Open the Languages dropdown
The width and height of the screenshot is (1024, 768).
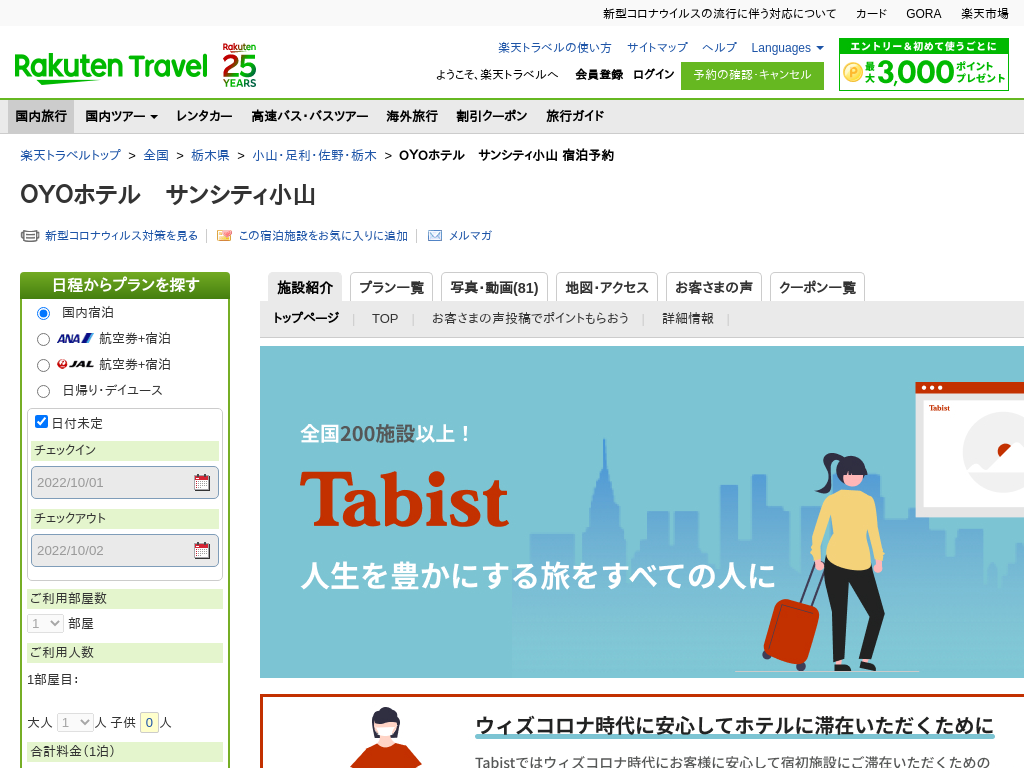[x=787, y=48]
